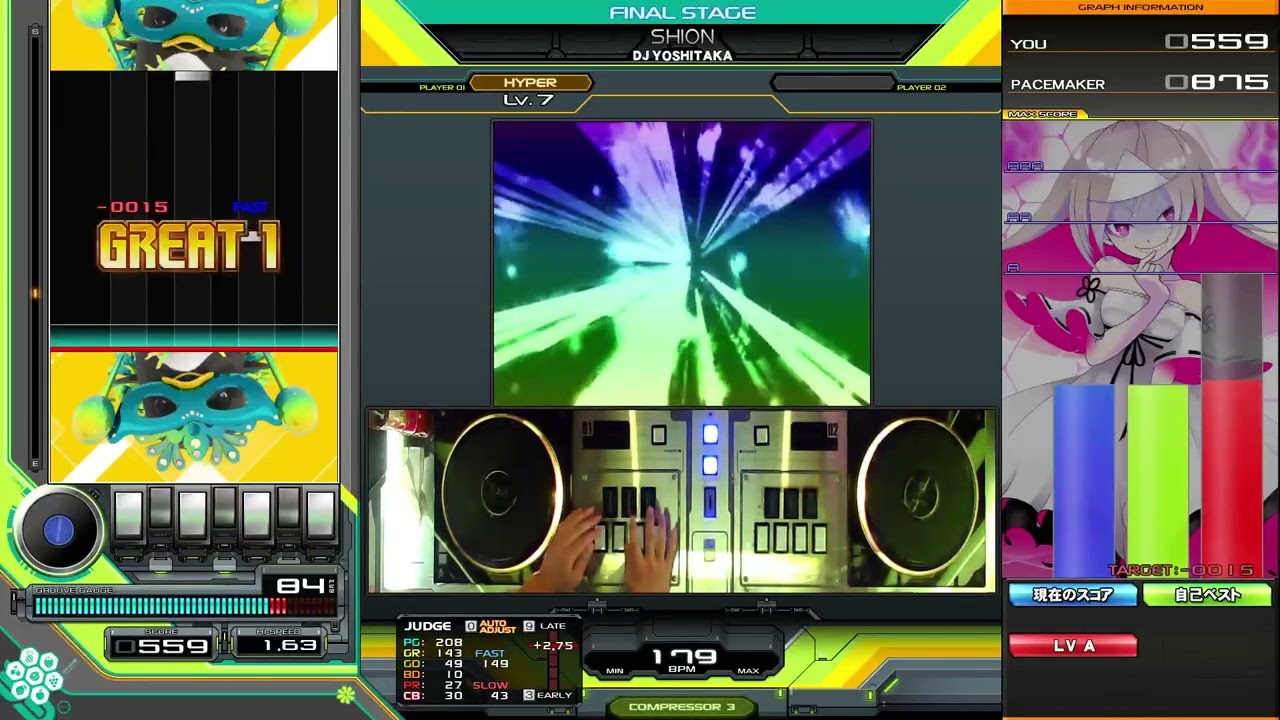Click the blue turntable scratch disc

(58, 530)
